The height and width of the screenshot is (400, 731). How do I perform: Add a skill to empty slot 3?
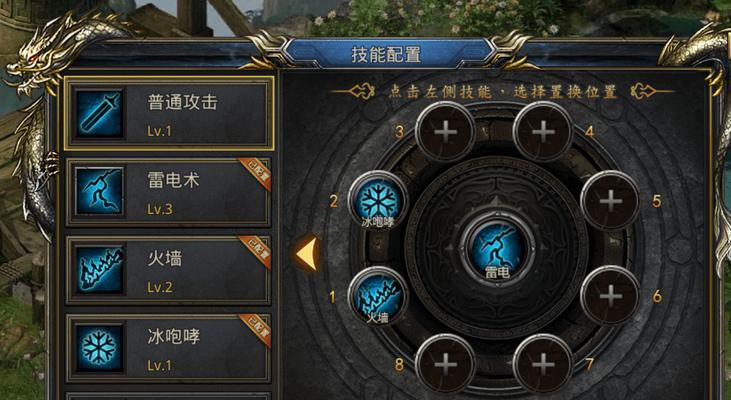click(445, 132)
